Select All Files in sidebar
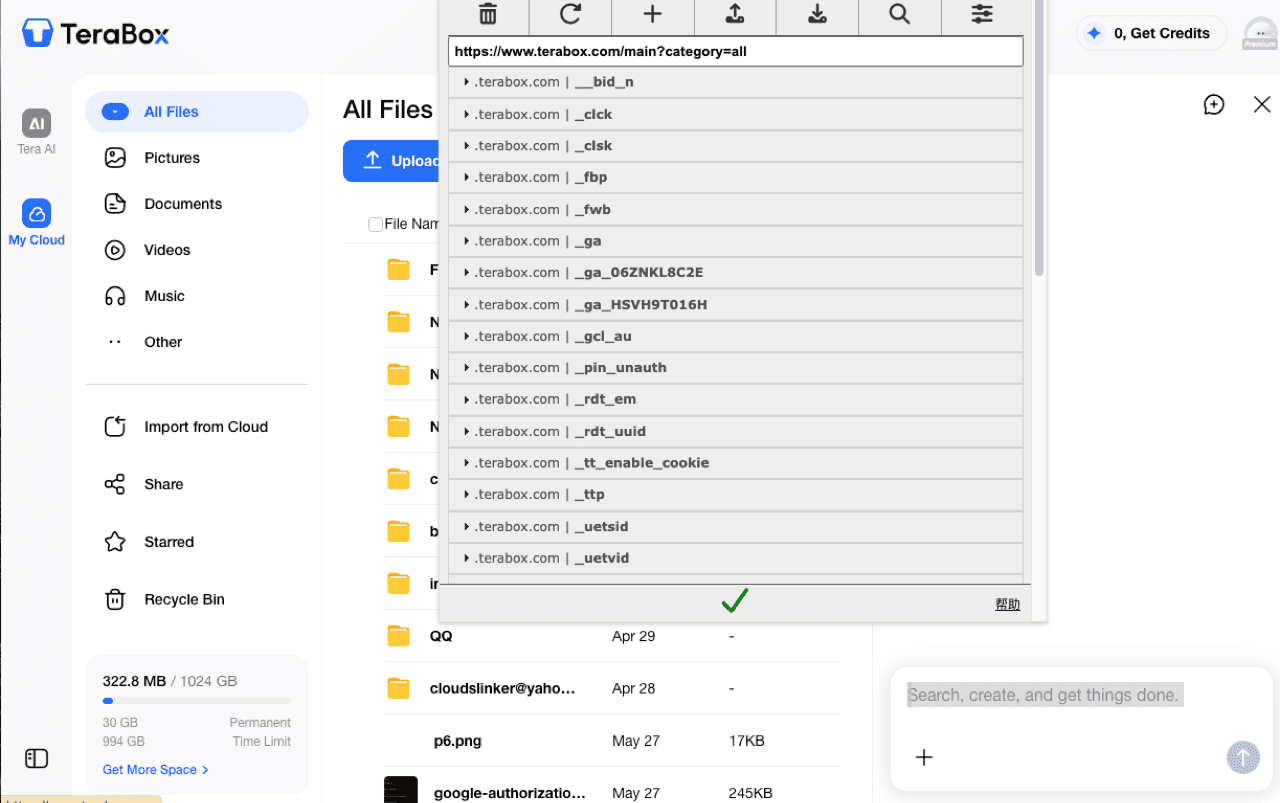The image size is (1280, 803). coord(196,112)
